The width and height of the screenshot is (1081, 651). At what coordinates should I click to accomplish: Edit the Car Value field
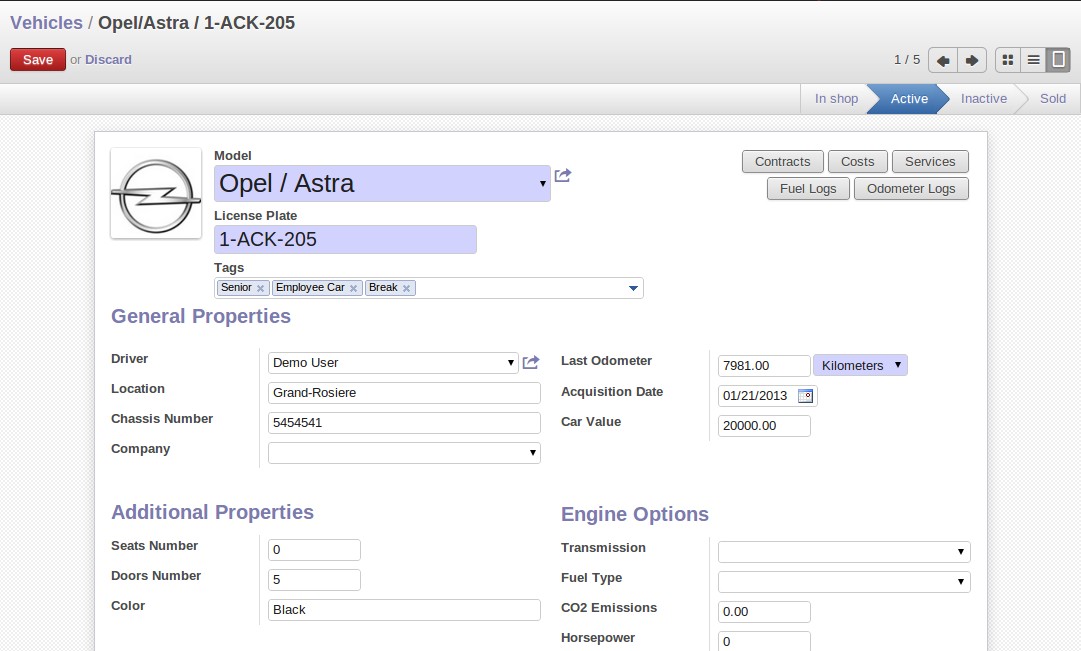tap(764, 425)
